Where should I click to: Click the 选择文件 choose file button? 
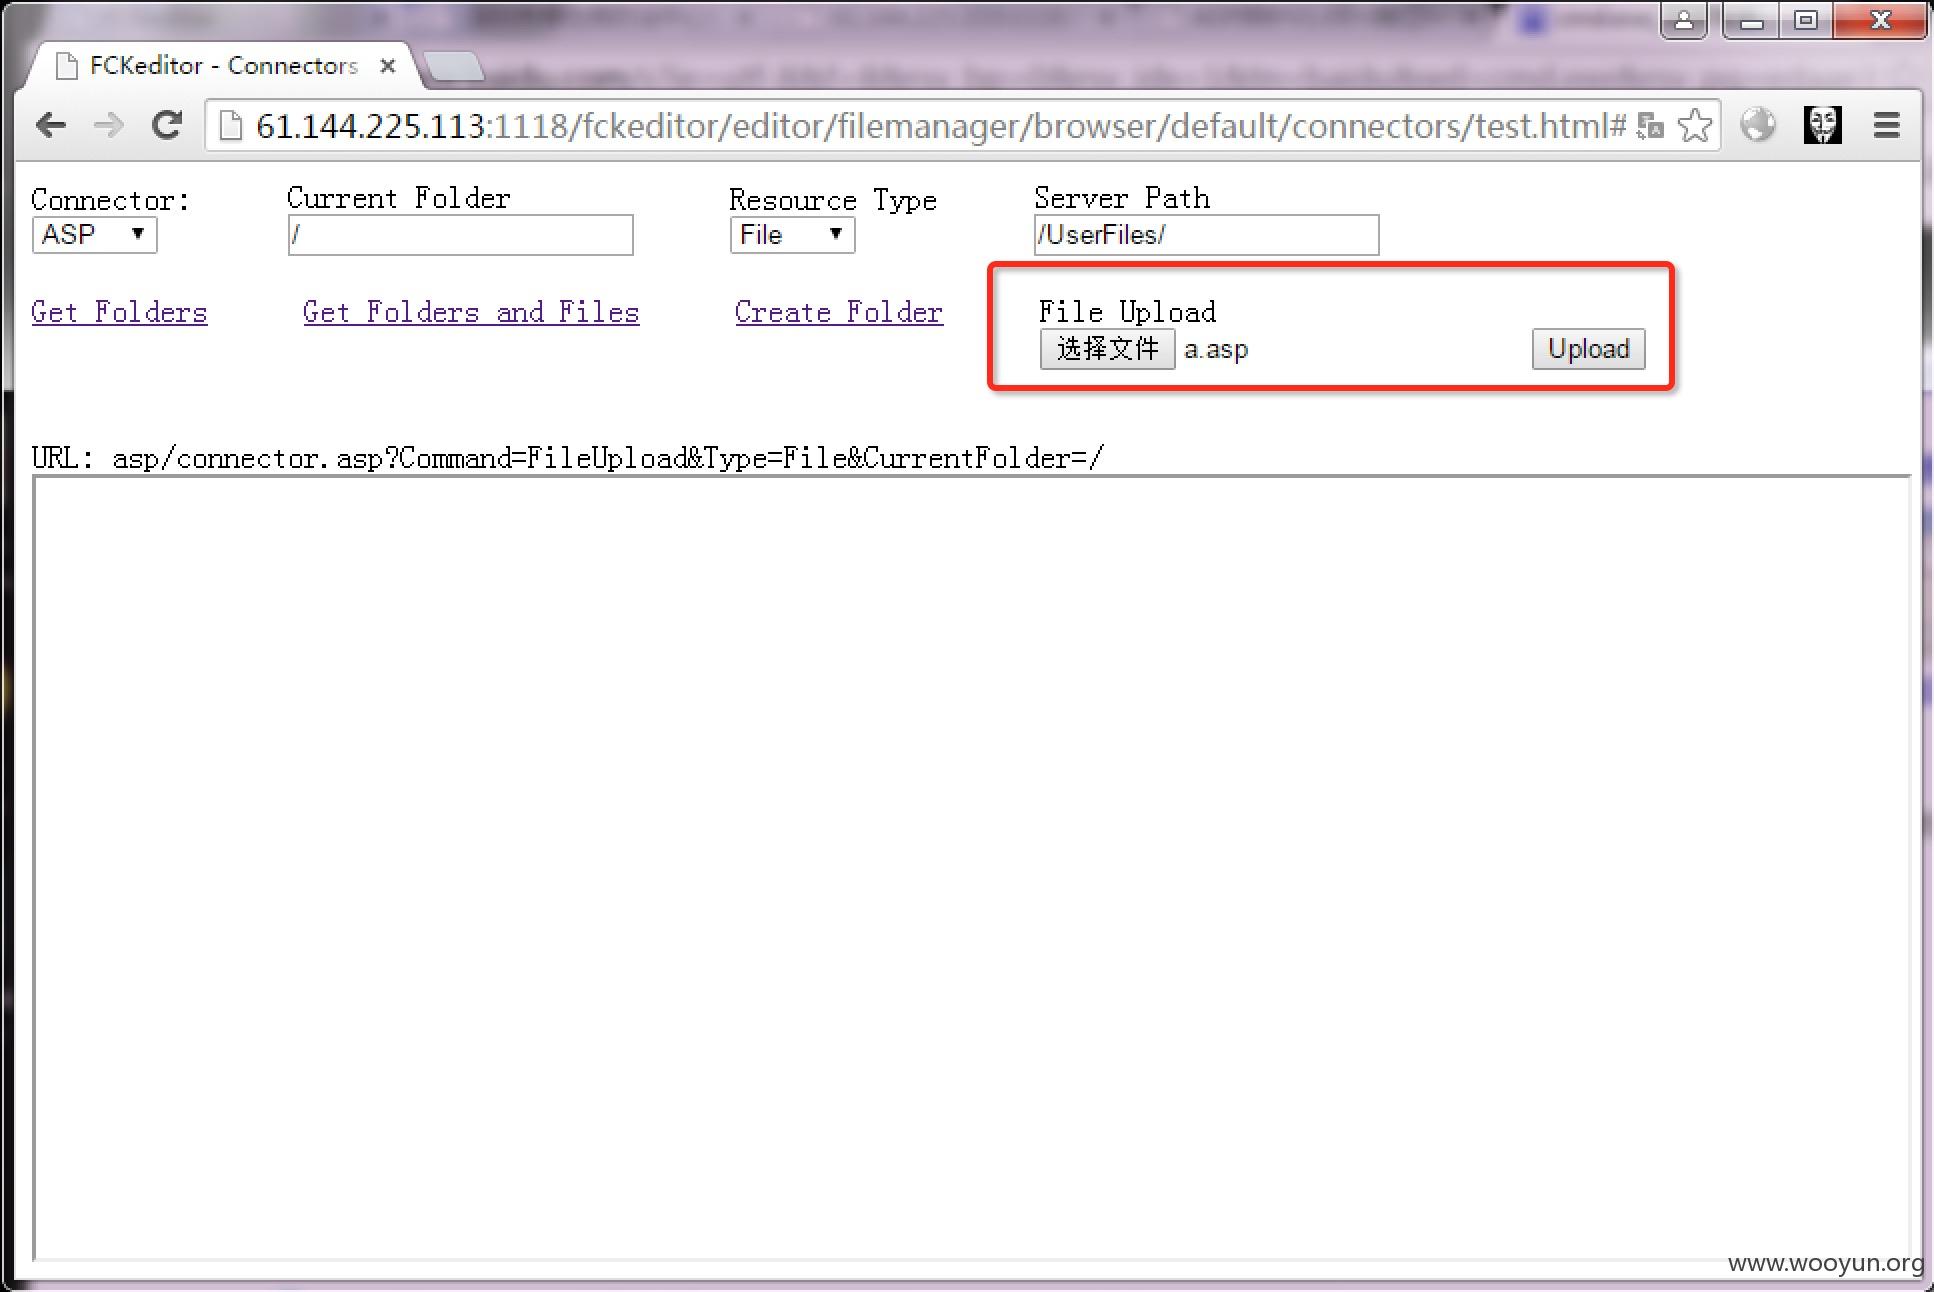tap(1107, 349)
